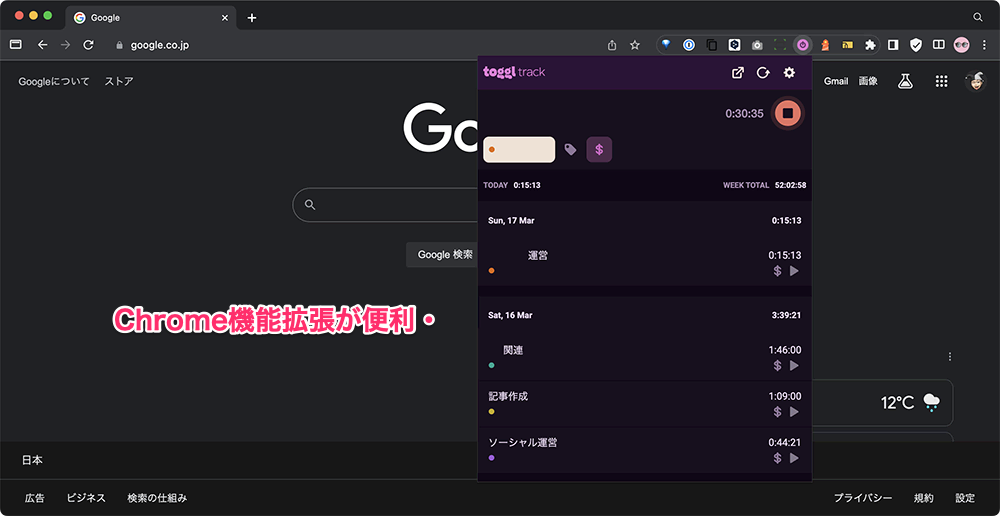Click the week total 52:02:58 value
The width and height of the screenshot is (1000, 516).
(x=790, y=186)
